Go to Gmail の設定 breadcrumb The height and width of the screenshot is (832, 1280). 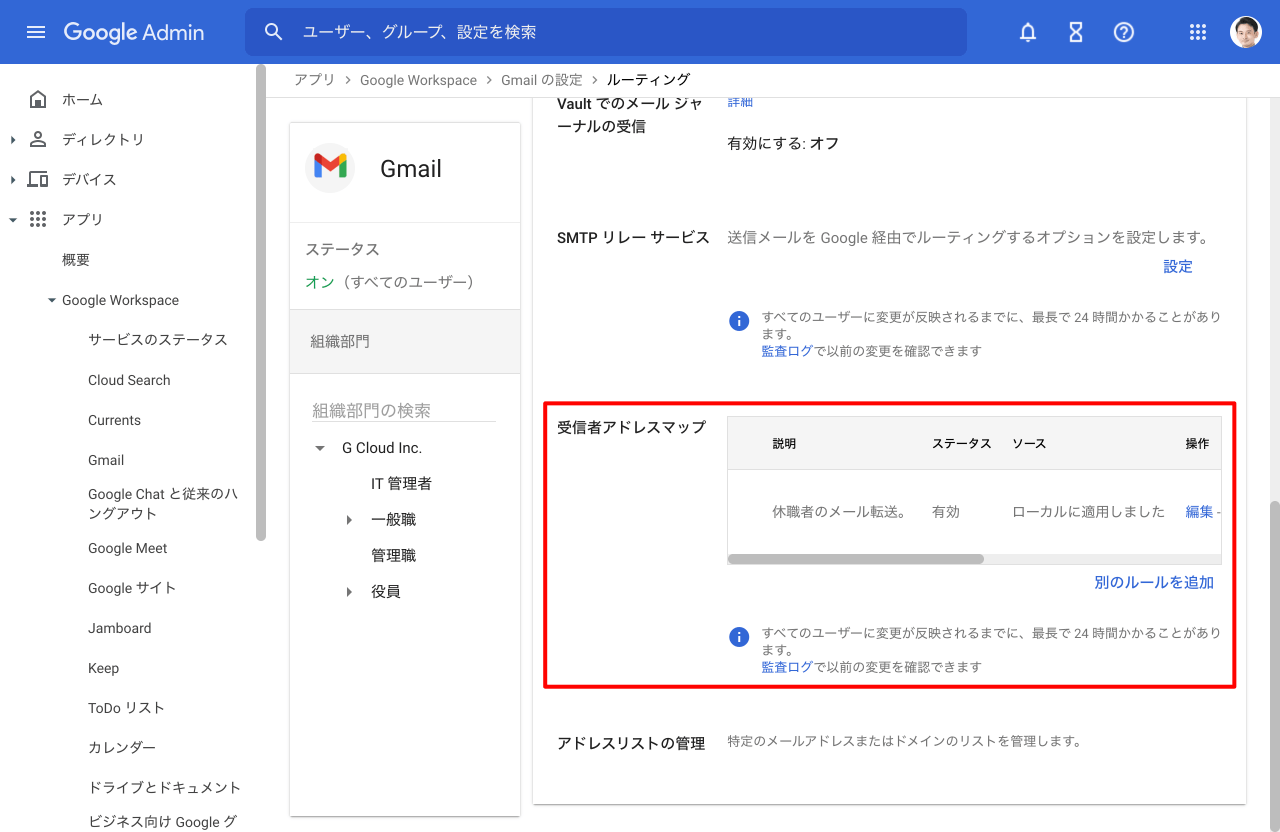tap(542, 80)
